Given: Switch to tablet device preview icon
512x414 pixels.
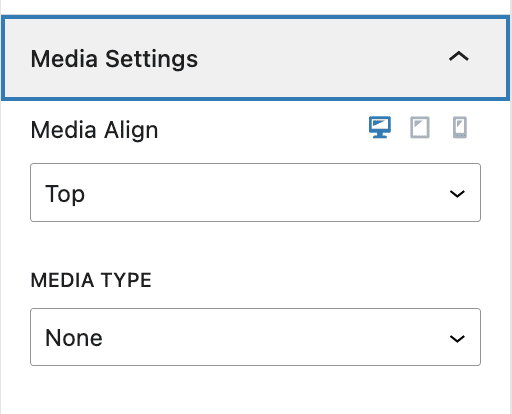Looking at the screenshot, I should click(x=420, y=127).
